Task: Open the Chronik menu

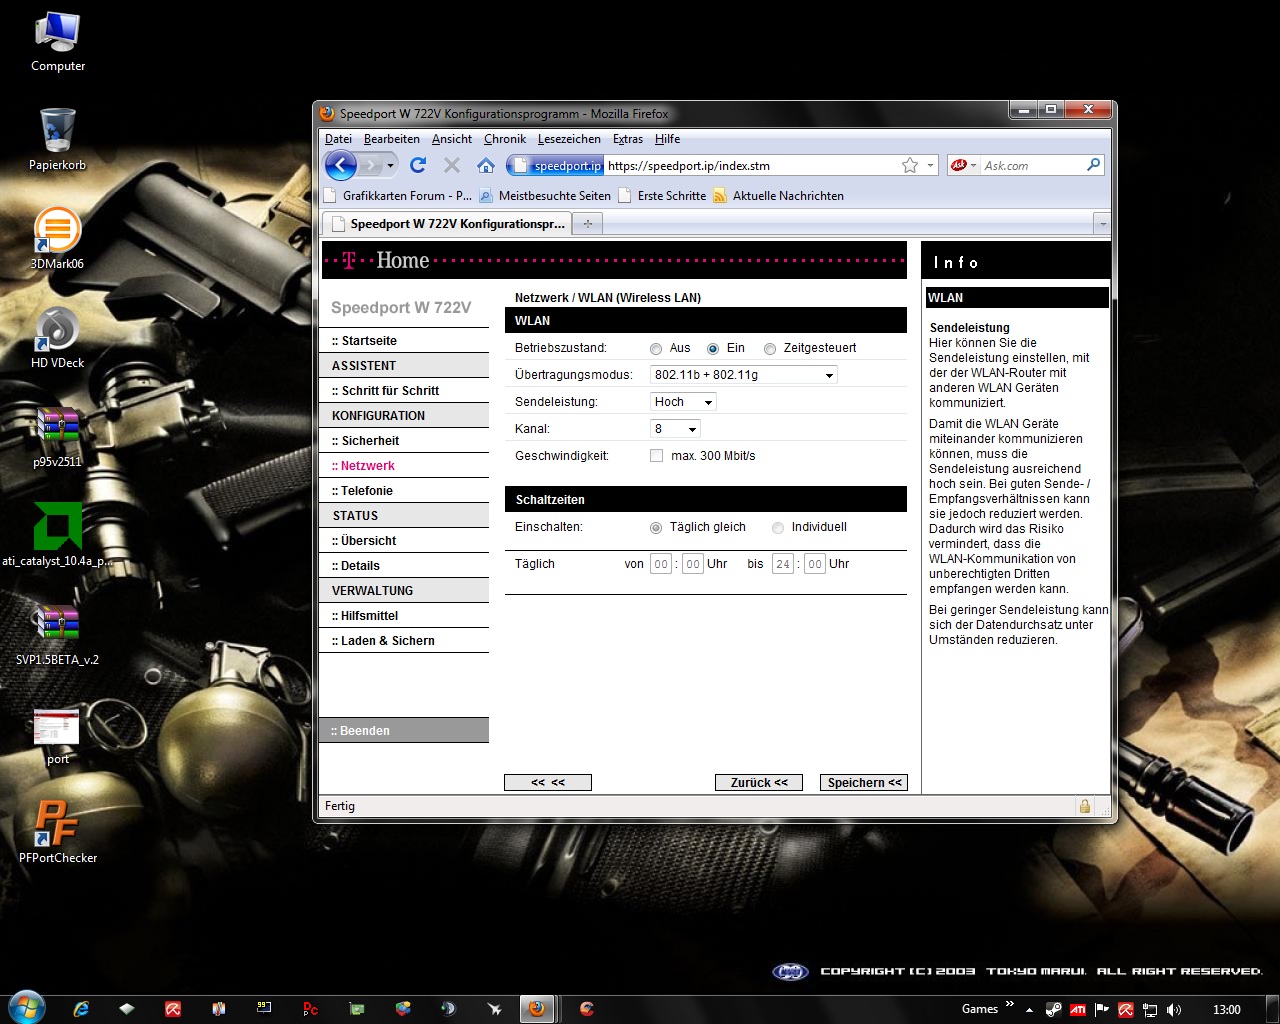Action: pyautogui.click(x=505, y=139)
